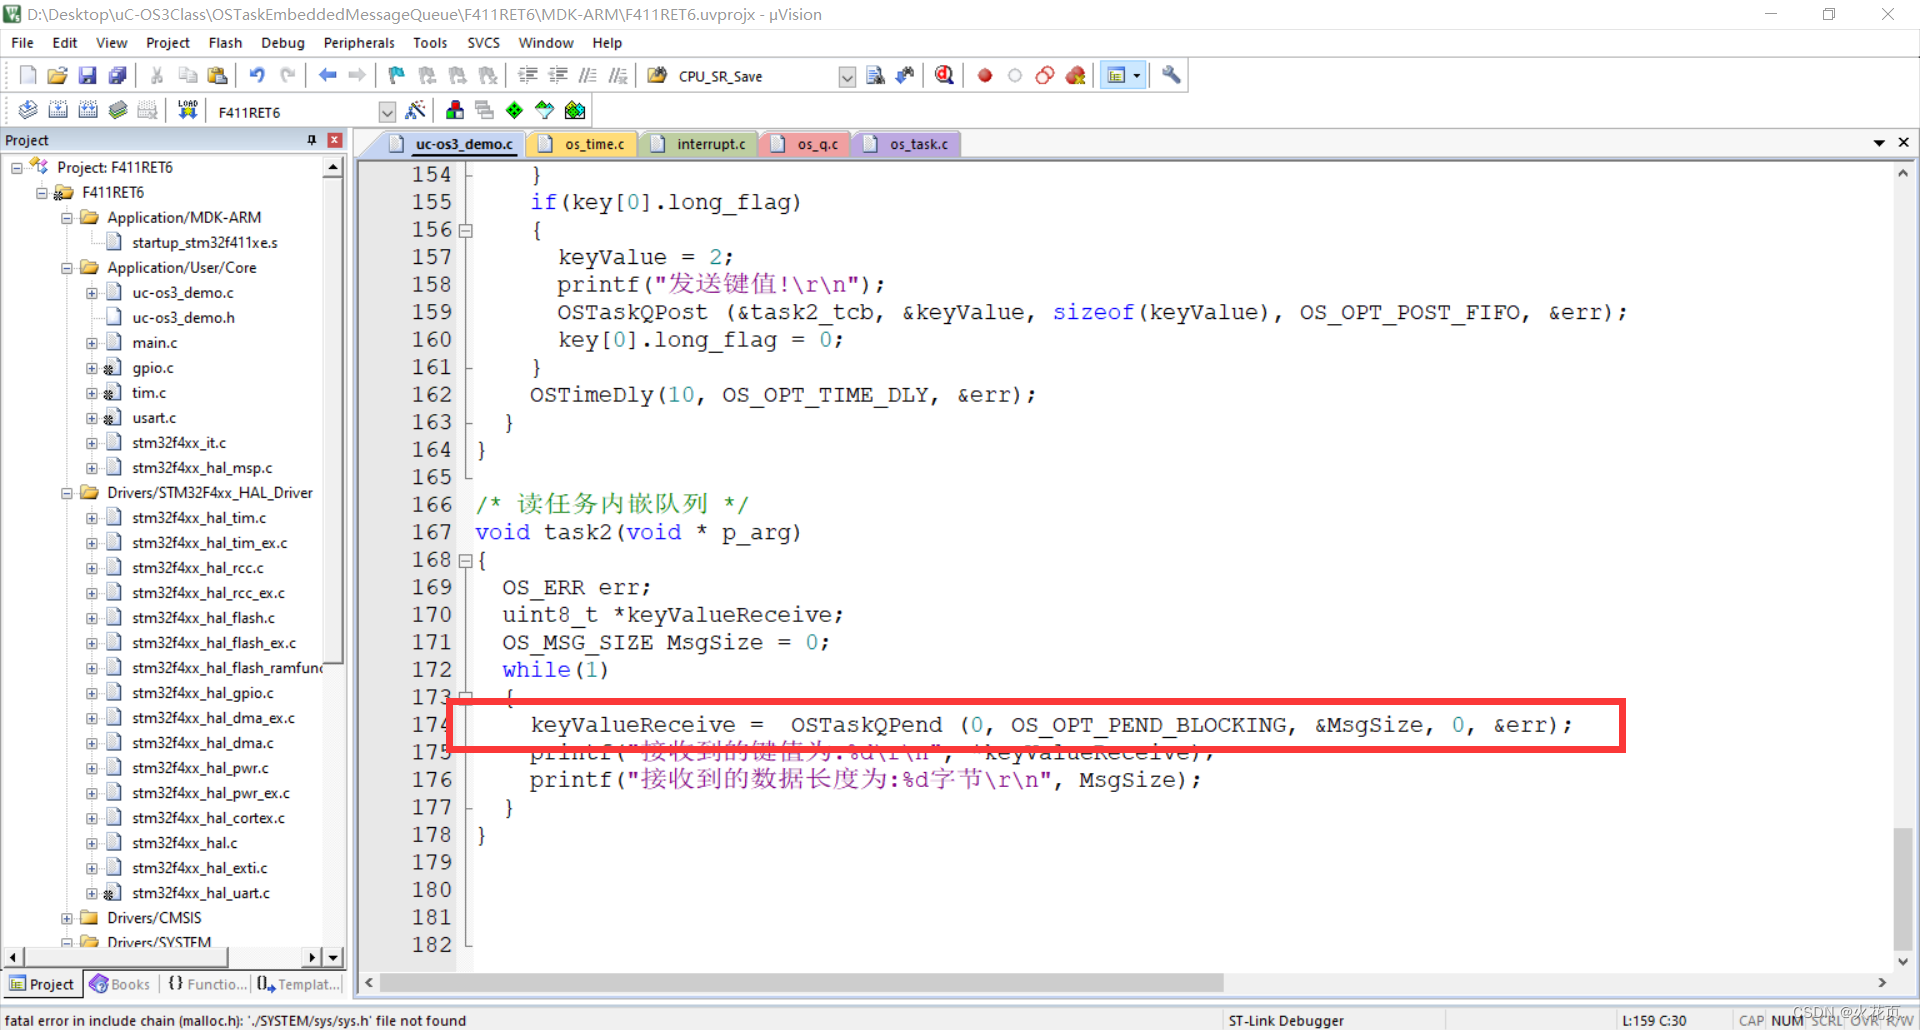The height and width of the screenshot is (1030, 1920).
Task: Open the Manage Project Items icon
Action: [455, 110]
